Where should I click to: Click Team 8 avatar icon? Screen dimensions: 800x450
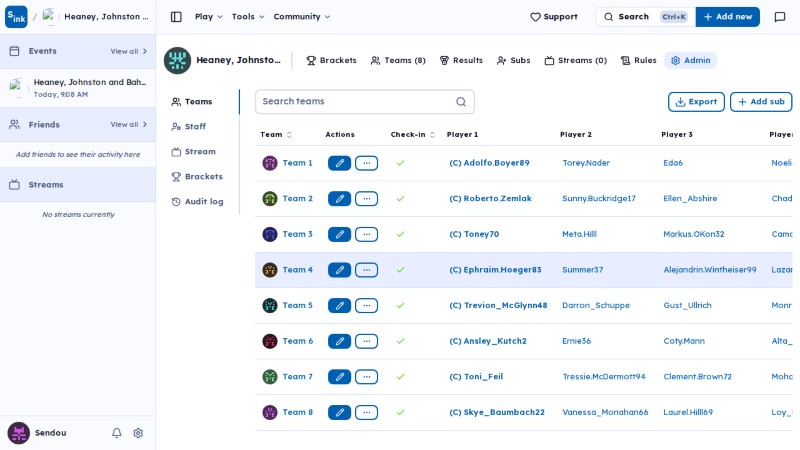tap(269, 412)
